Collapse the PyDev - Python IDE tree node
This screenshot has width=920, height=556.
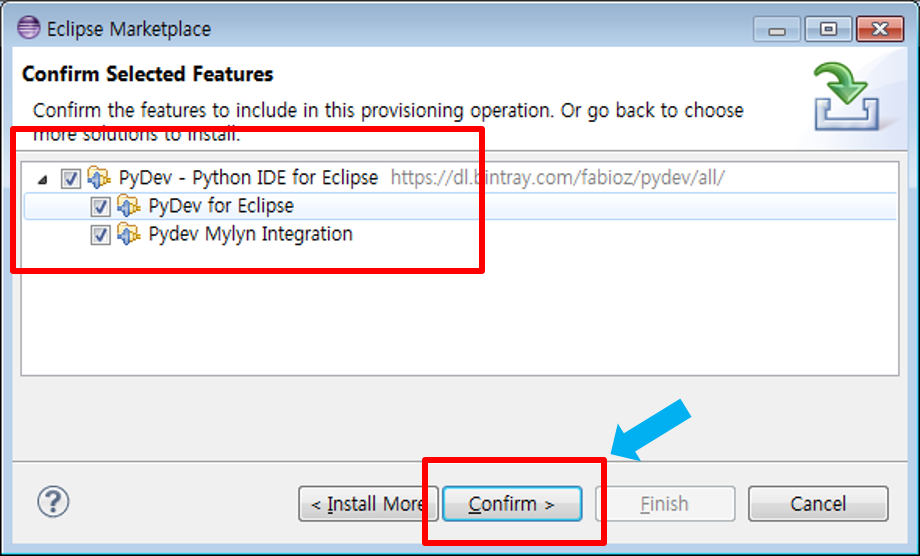coord(42,179)
